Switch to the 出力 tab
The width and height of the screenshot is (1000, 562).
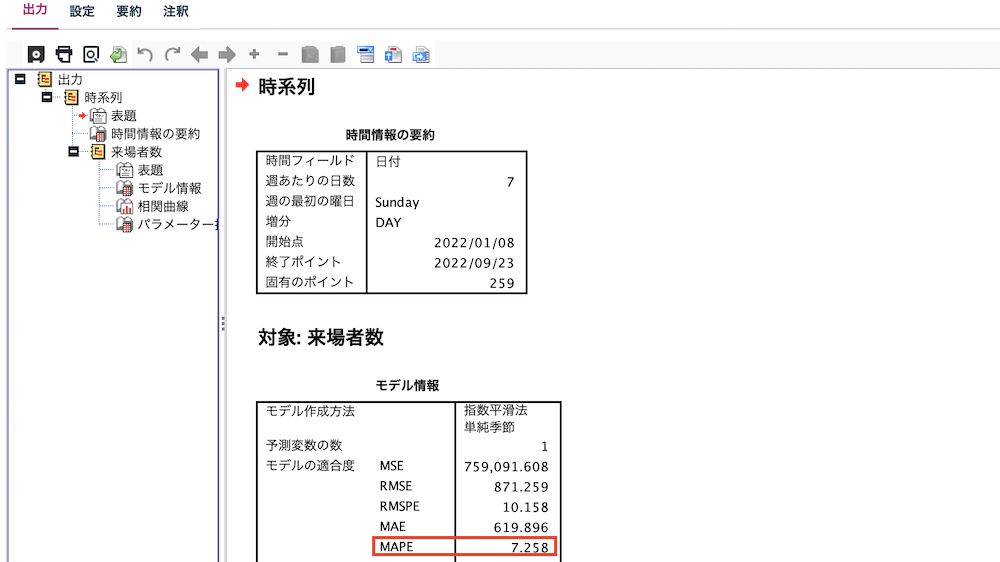click(x=35, y=10)
